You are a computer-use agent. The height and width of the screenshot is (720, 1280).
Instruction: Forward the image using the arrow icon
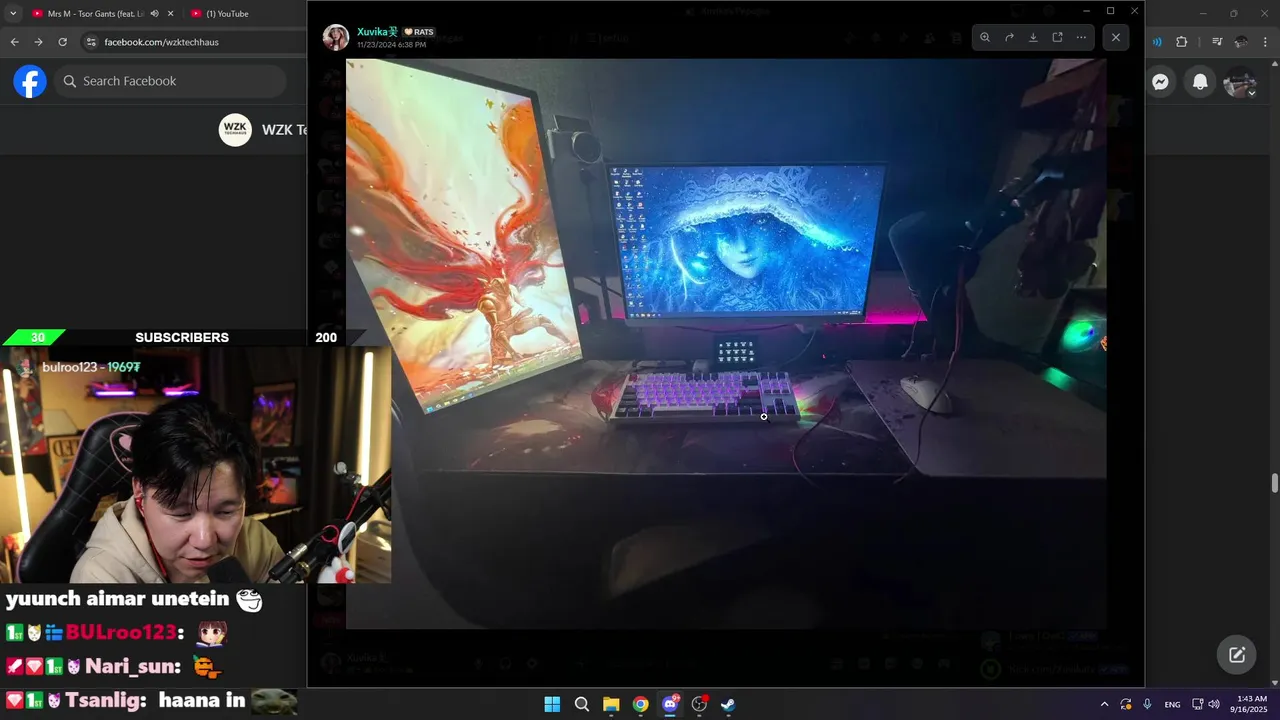pyautogui.click(x=1009, y=37)
